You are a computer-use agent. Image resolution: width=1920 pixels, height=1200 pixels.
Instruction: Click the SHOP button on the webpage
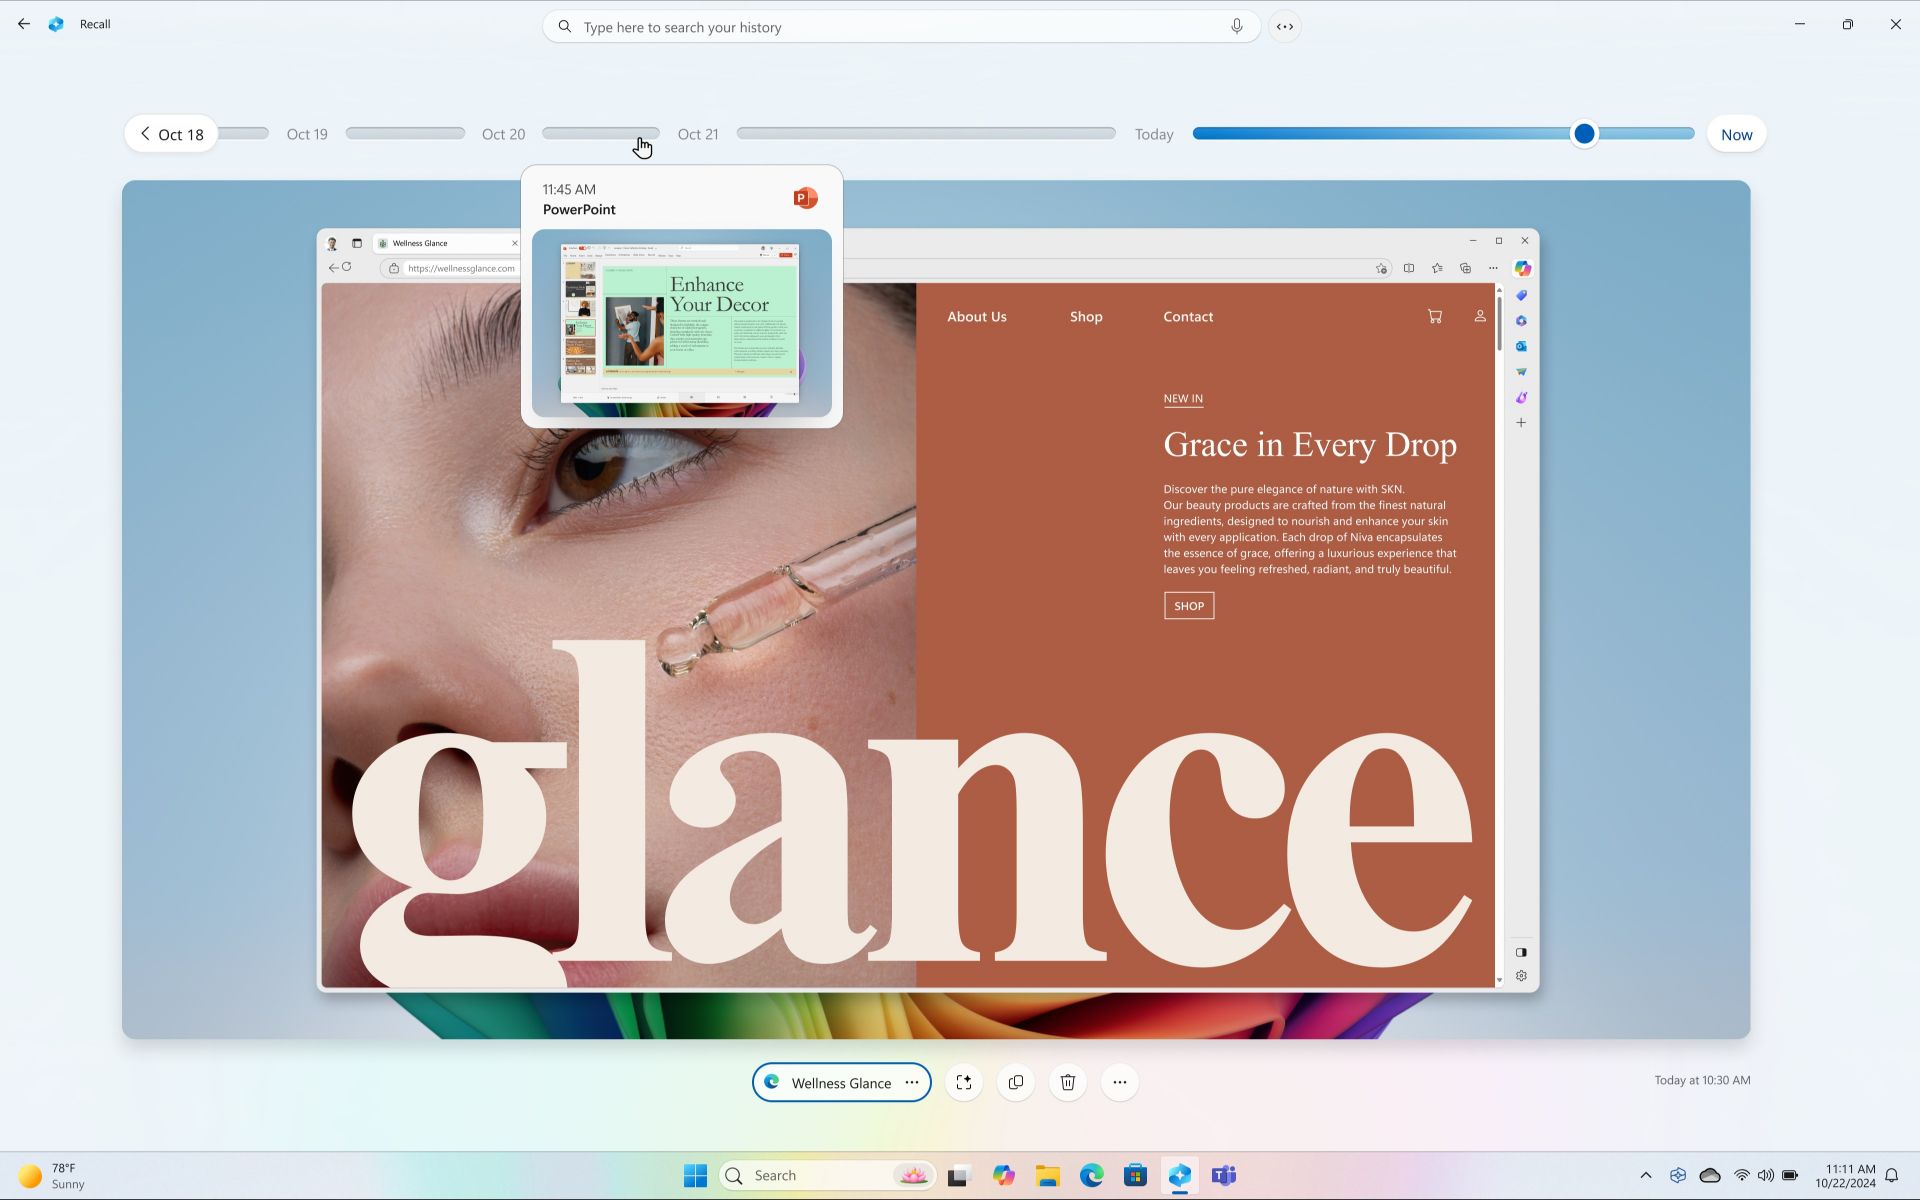point(1189,604)
